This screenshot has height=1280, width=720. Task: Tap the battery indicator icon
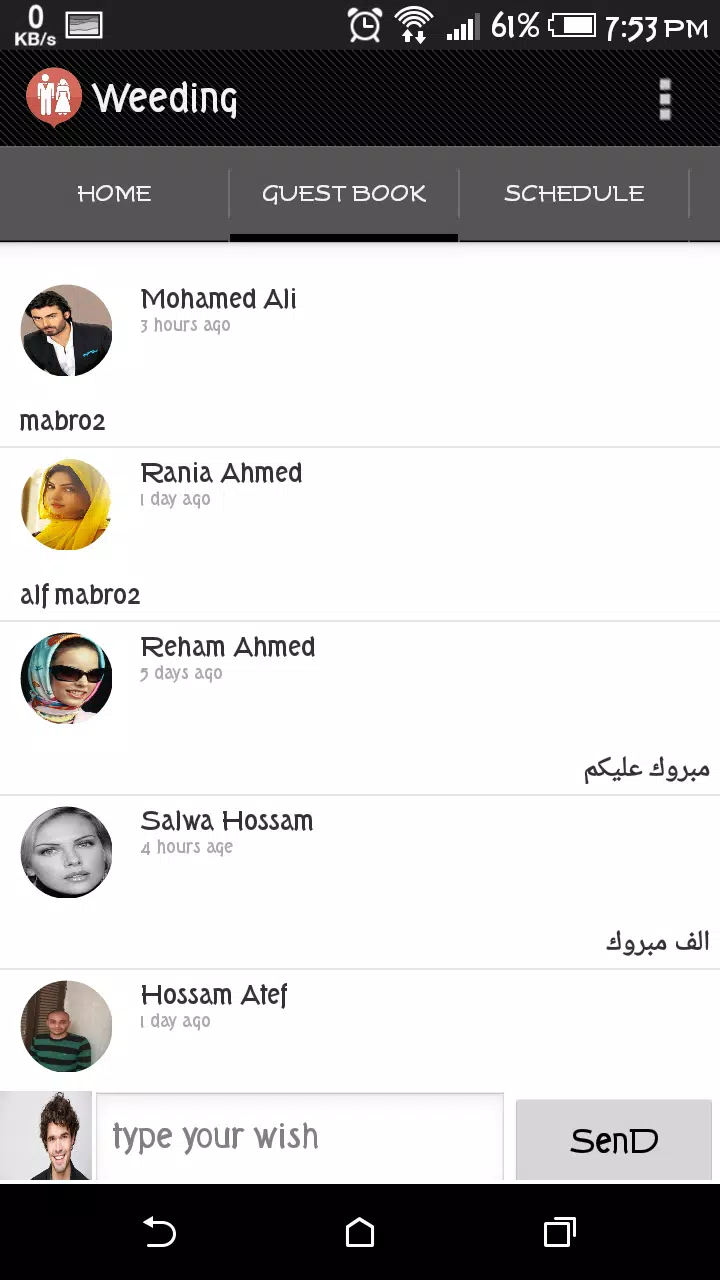point(572,25)
